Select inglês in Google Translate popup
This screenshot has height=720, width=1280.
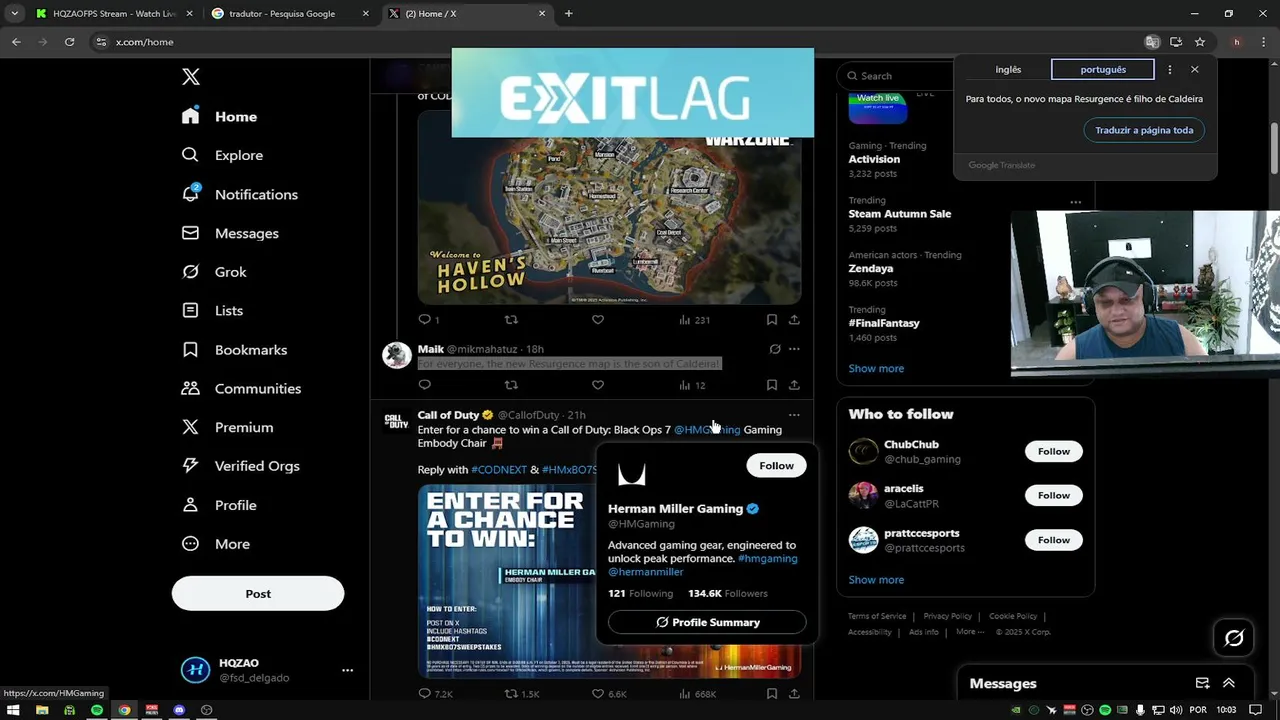point(1008,70)
